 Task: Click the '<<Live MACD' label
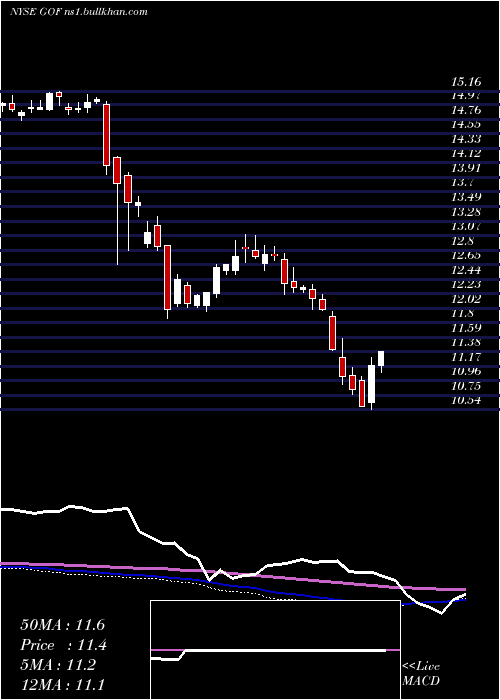[x=421, y=674]
